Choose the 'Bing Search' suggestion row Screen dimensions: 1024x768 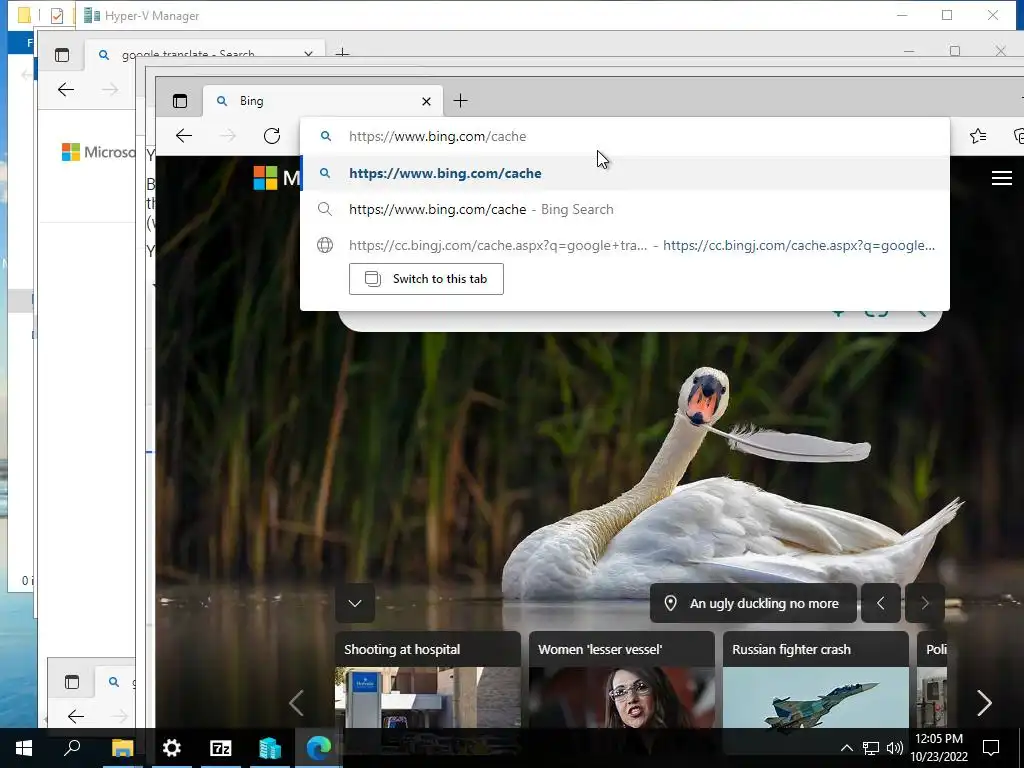coord(624,209)
